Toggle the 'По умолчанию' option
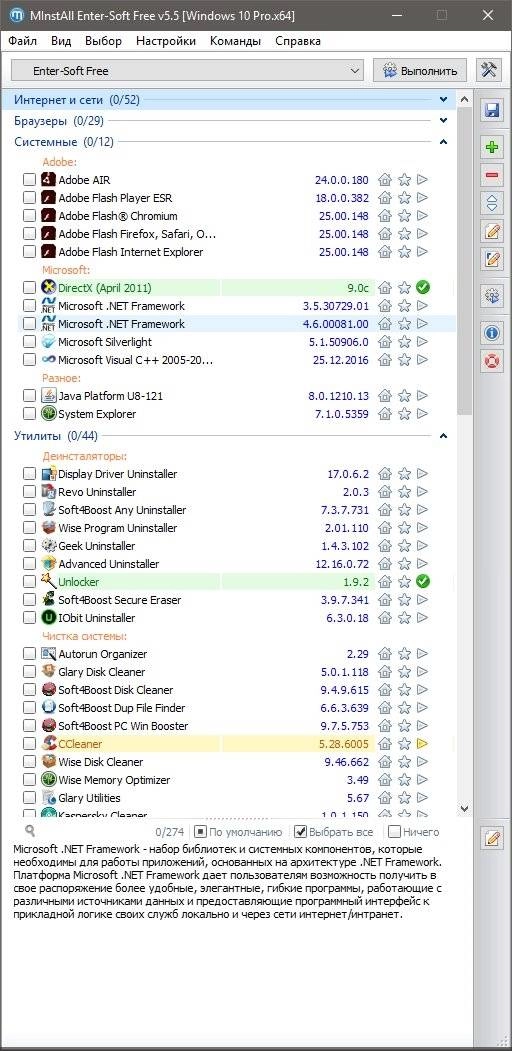 (199, 832)
